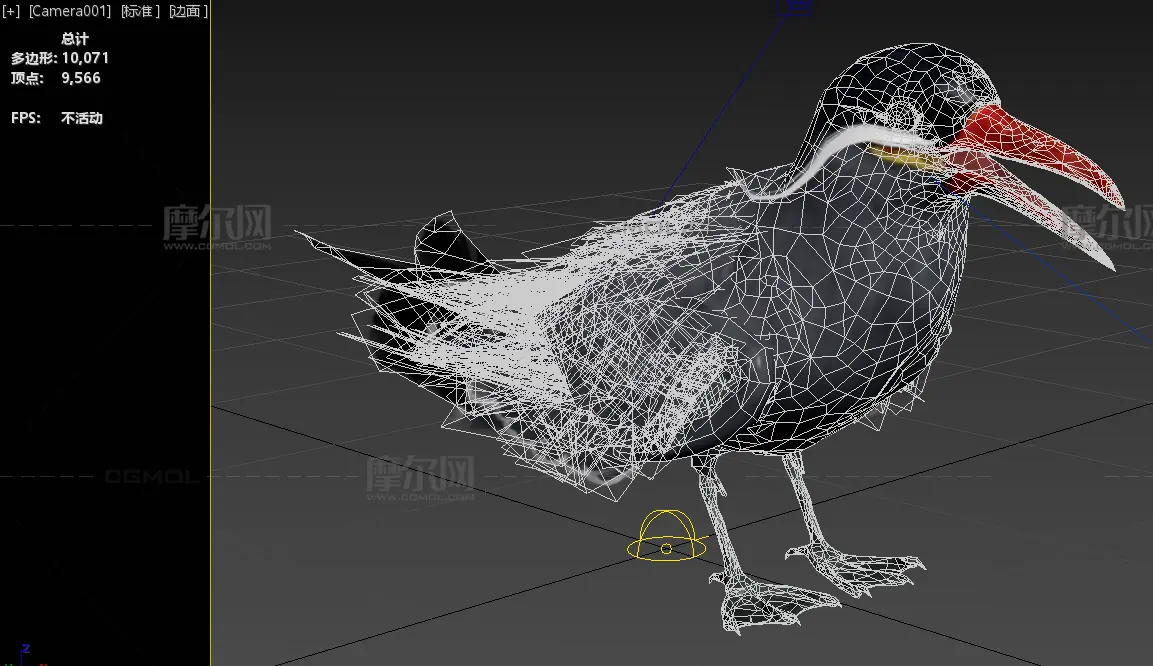
Task: Click the 顶点 vertex count 9,566
Action: point(80,78)
